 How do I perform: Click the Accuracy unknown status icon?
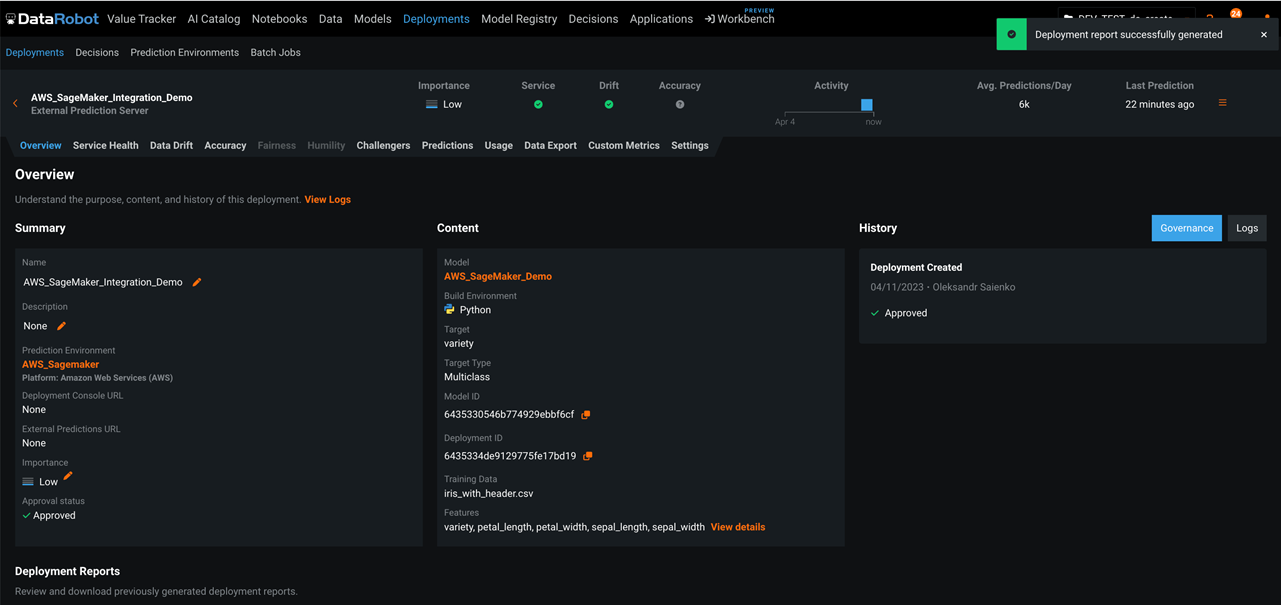click(680, 104)
